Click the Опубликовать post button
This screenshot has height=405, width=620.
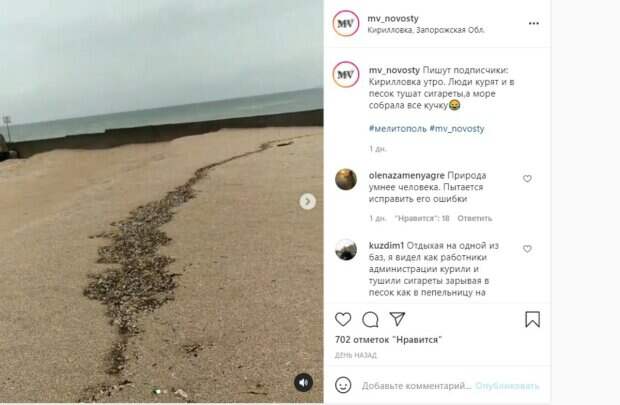507,386
